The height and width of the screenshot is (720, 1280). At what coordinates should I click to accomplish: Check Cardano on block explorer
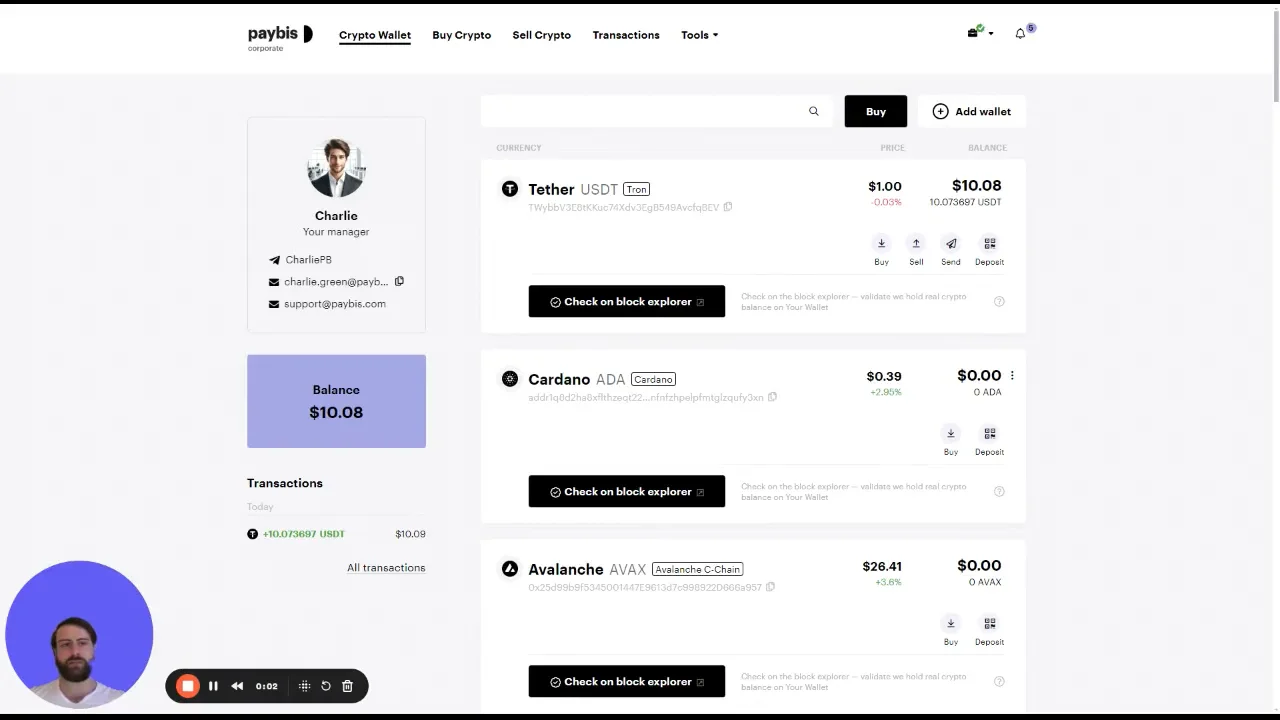pyautogui.click(x=626, y=491)
